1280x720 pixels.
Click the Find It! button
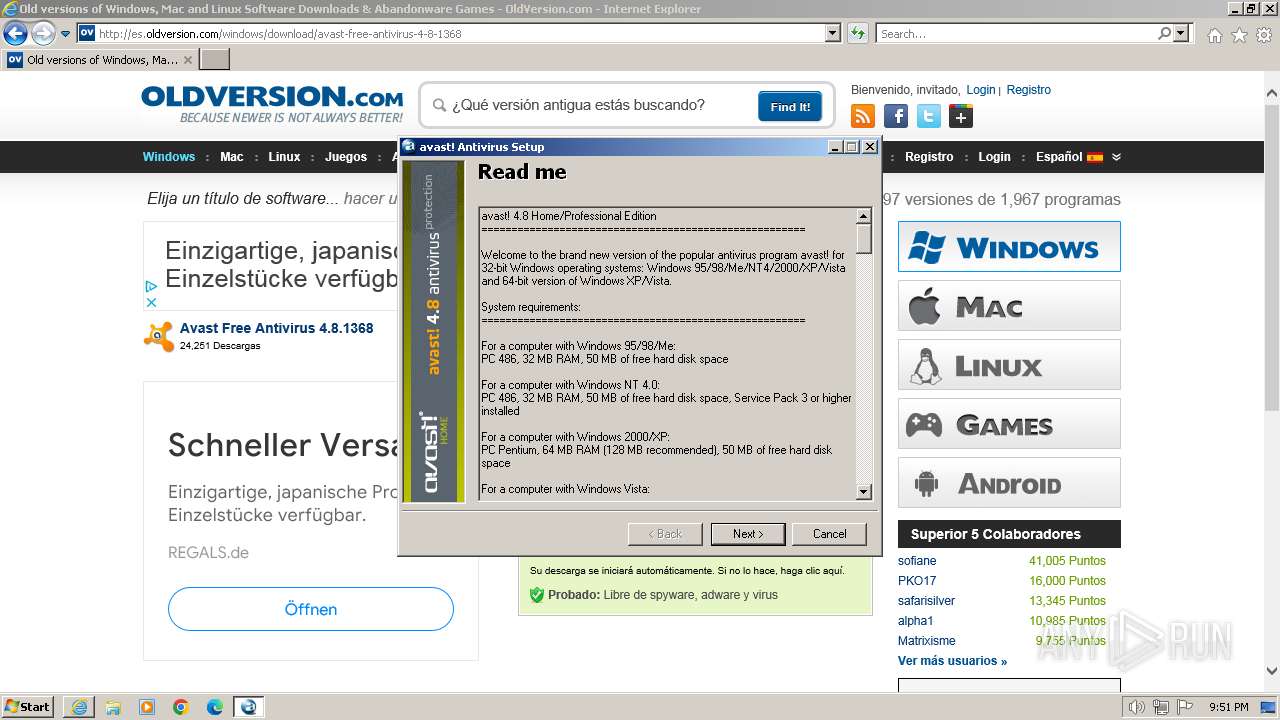[790, 106]
